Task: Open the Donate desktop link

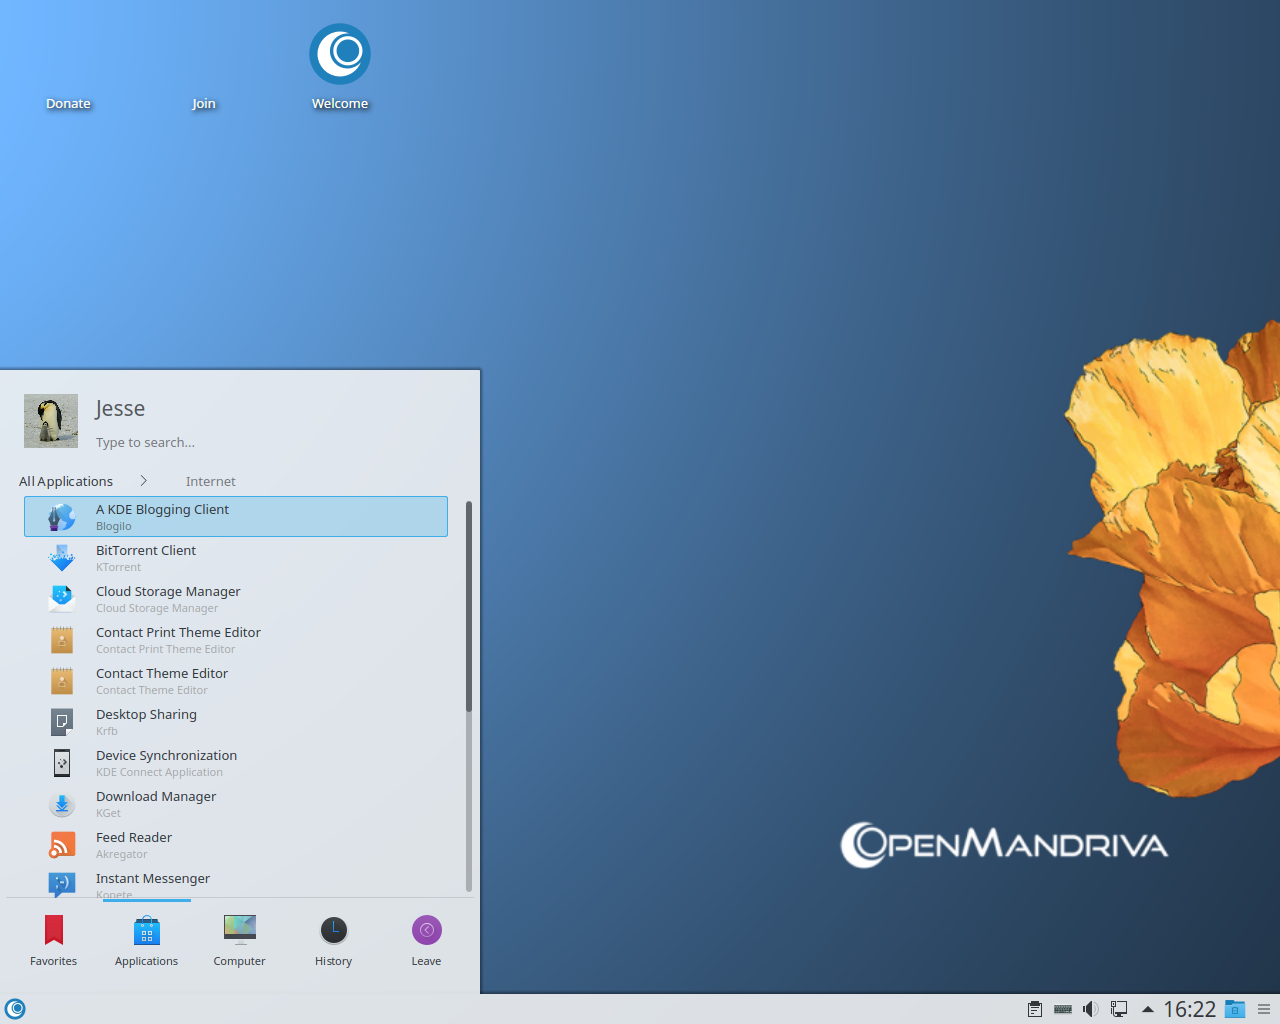Action: 68,103
